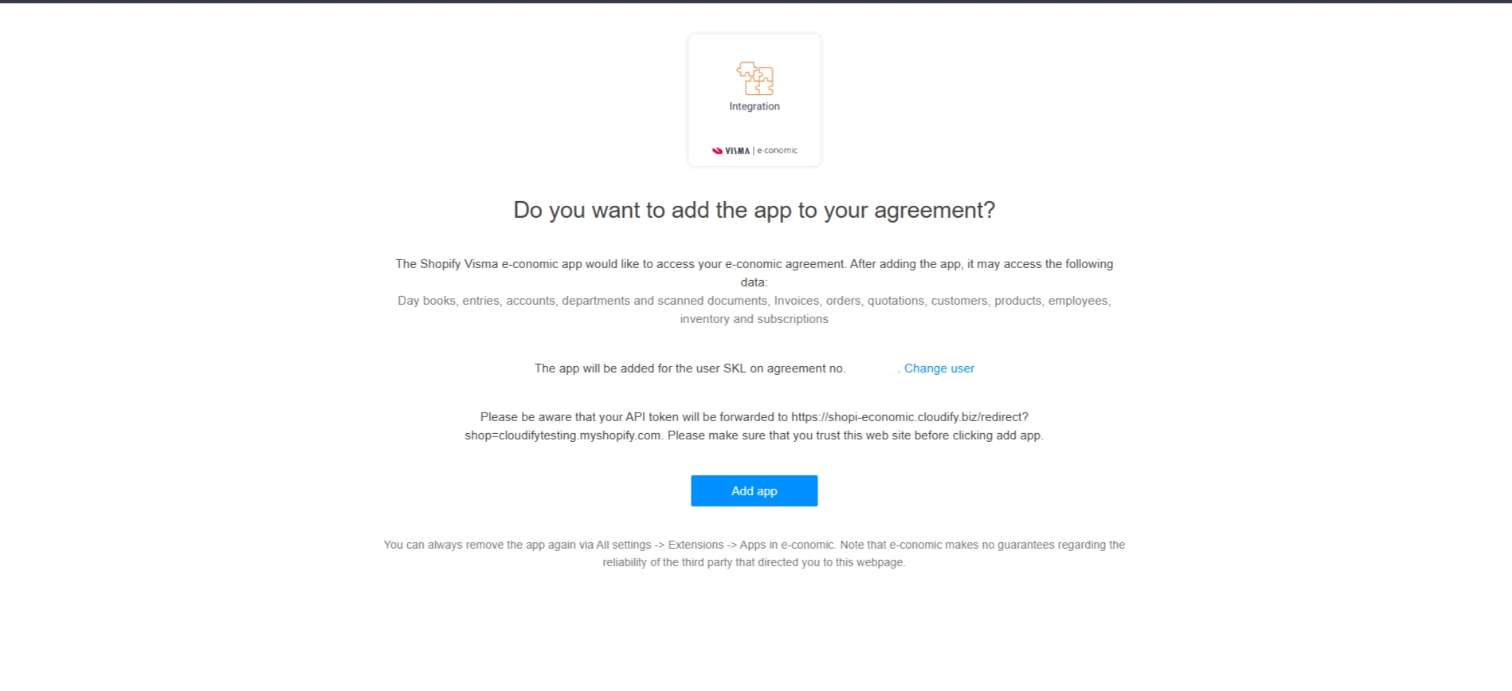Click the Visma e-conomic logo
Screen dimensions: 1512x691
click(755, 151)
